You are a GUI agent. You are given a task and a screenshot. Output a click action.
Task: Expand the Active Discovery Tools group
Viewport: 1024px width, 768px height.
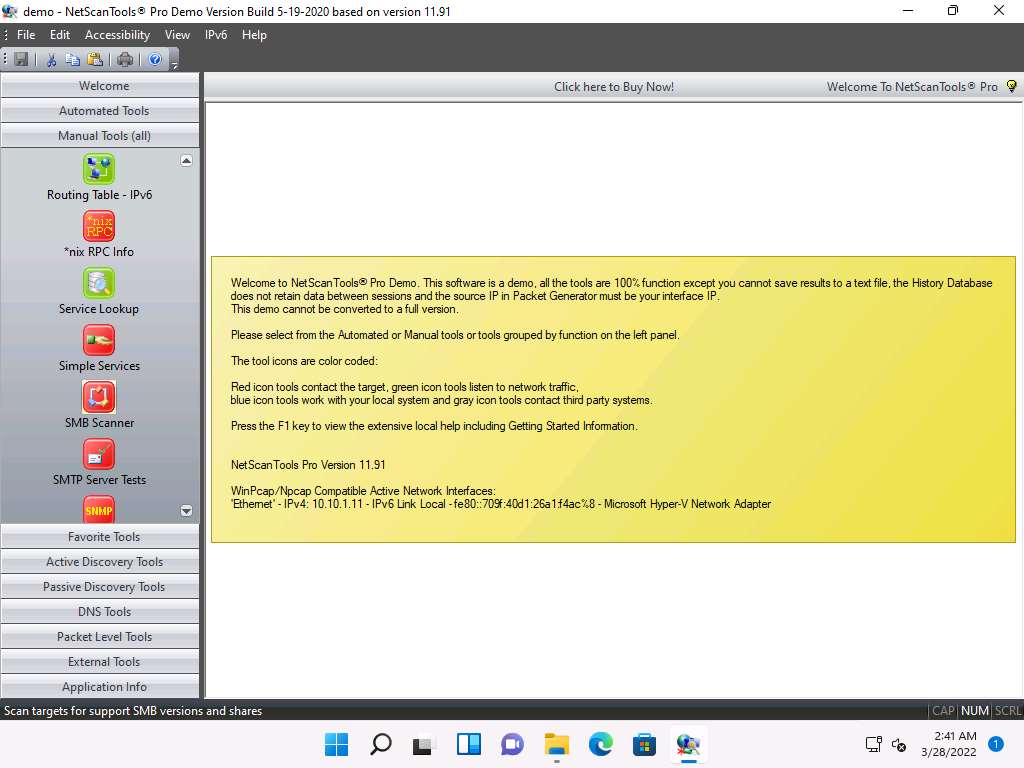(104, 562)
